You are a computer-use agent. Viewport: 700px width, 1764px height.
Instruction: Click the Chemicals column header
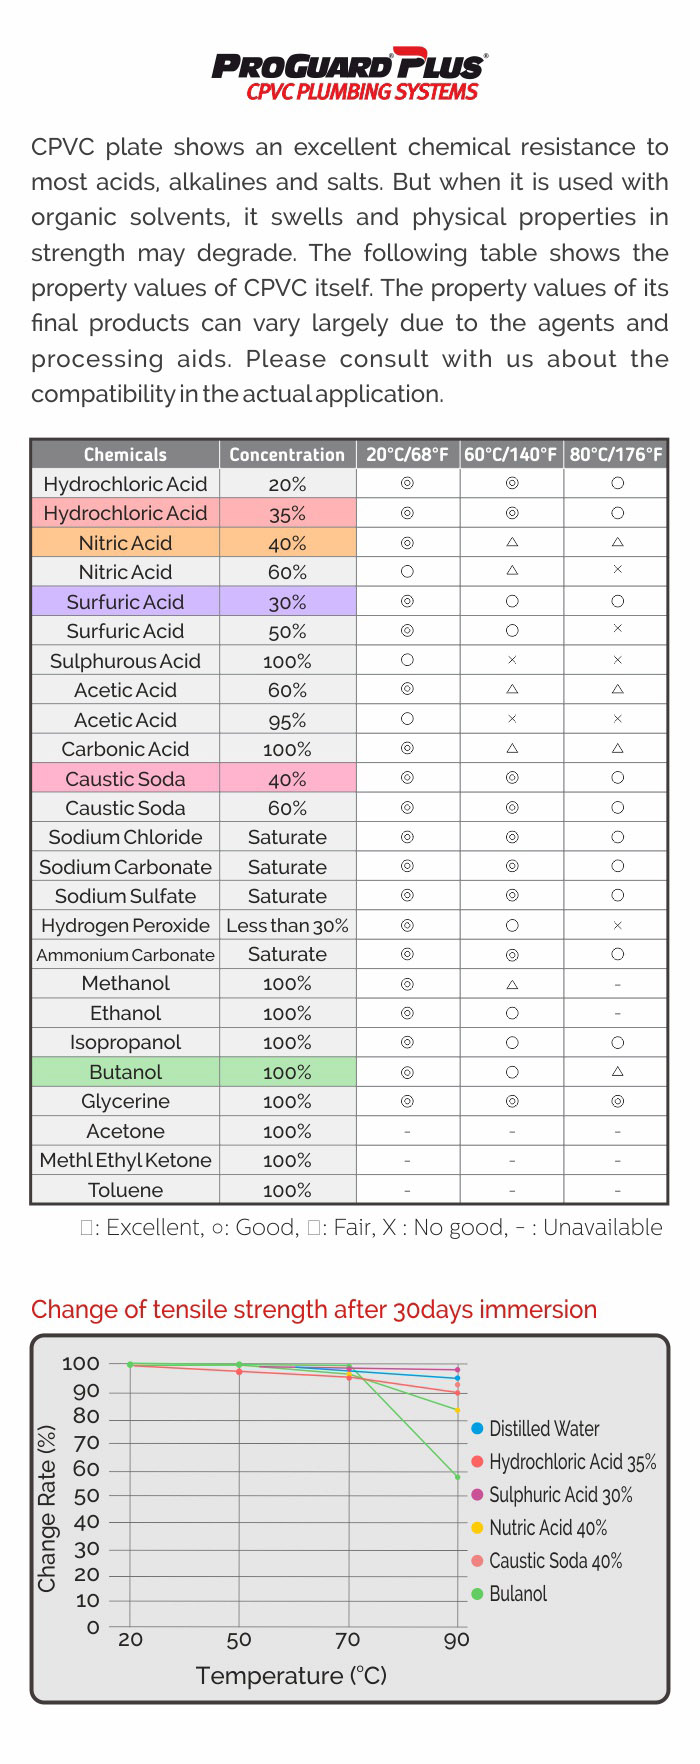[x=125, y=454]
